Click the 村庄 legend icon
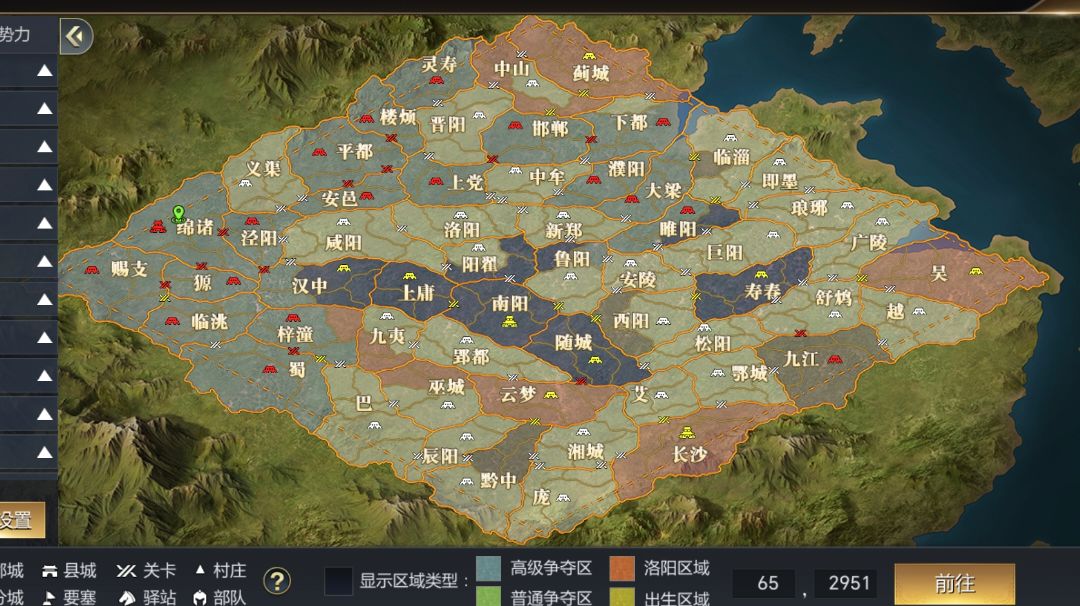 (200, 570)
